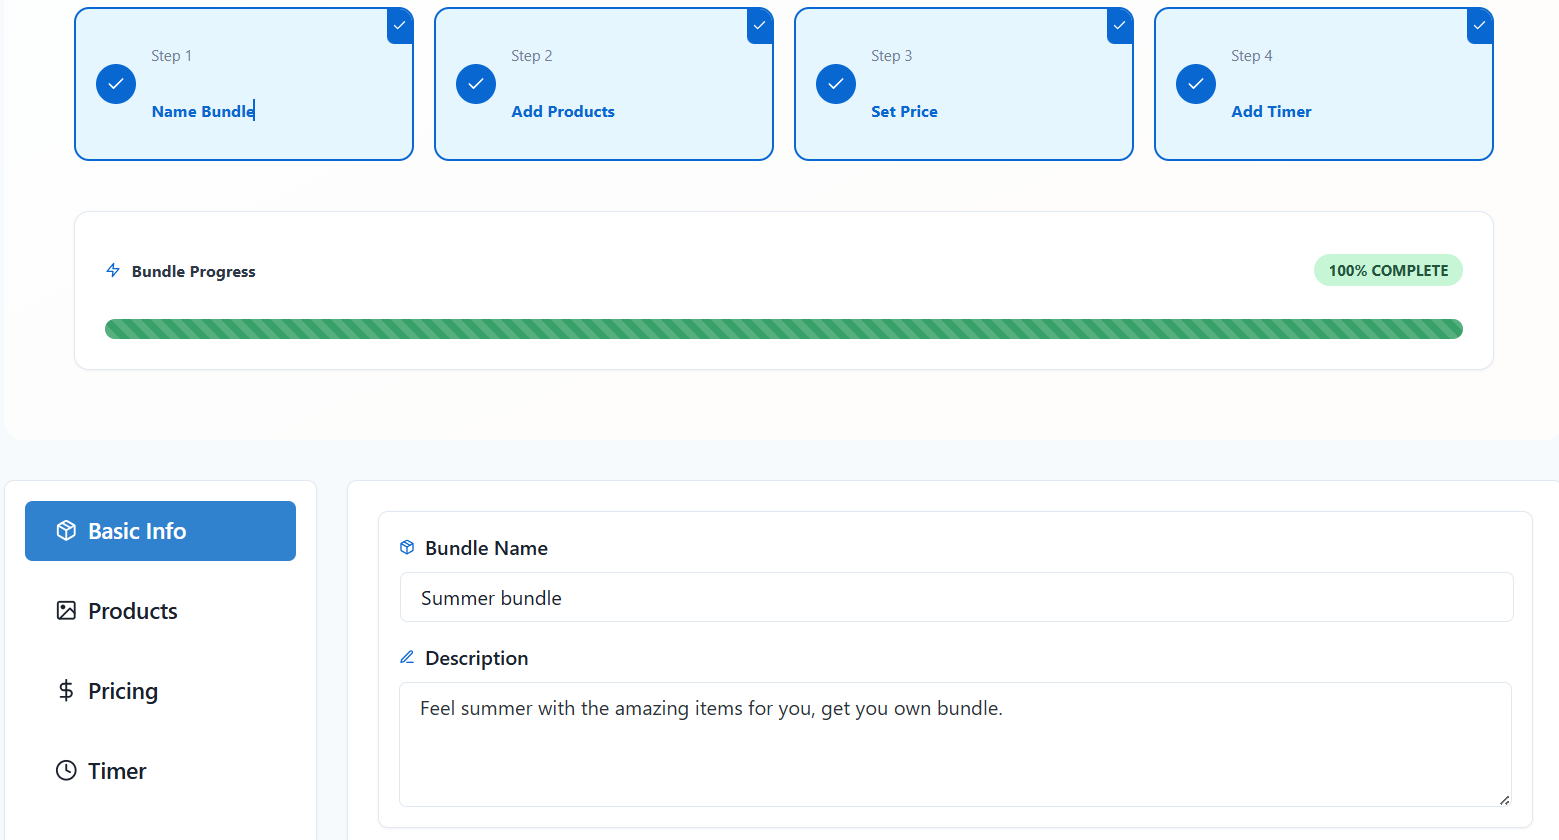Click the 'Bundle Name' field label
The width and height of the screenshot is (1559, 840).
click(x=486, y=548)
